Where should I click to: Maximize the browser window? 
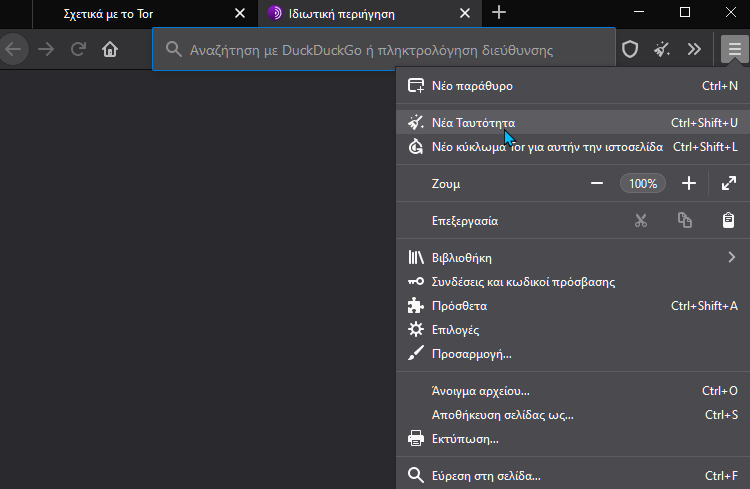click(684, 12)
